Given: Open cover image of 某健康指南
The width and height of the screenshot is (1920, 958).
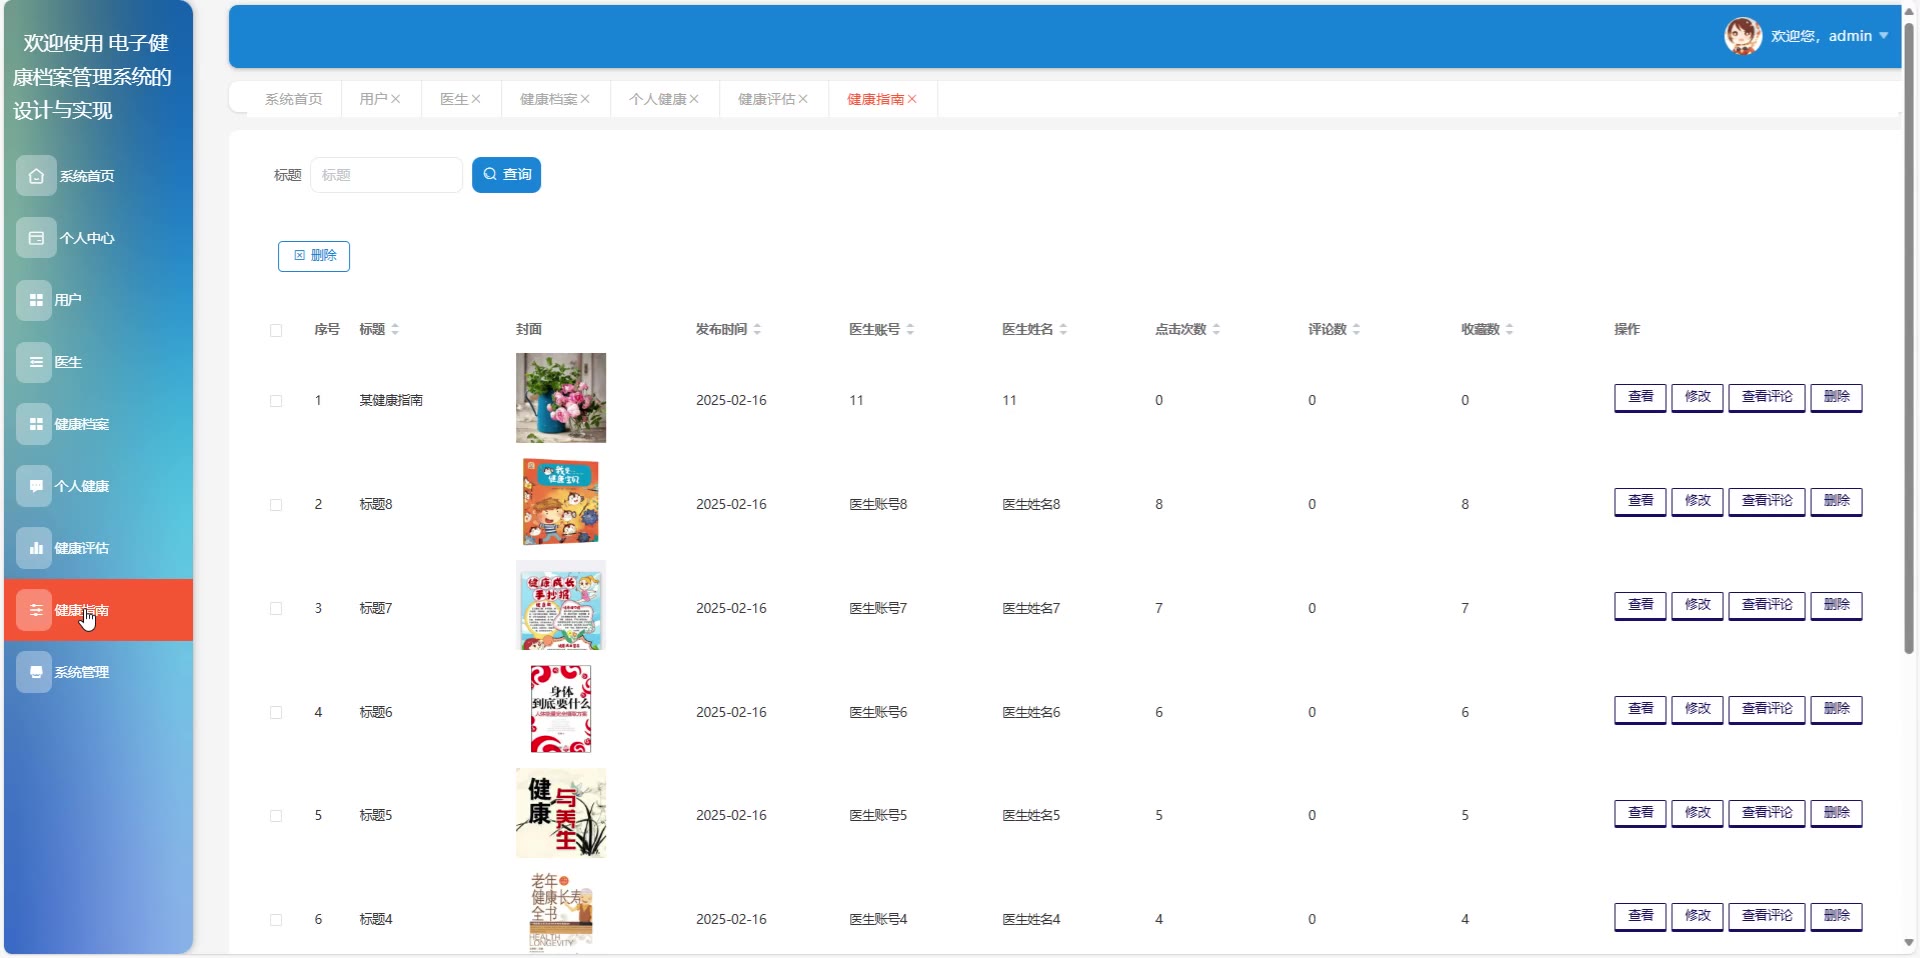Looking at the screenshot, I should point(561,398).
